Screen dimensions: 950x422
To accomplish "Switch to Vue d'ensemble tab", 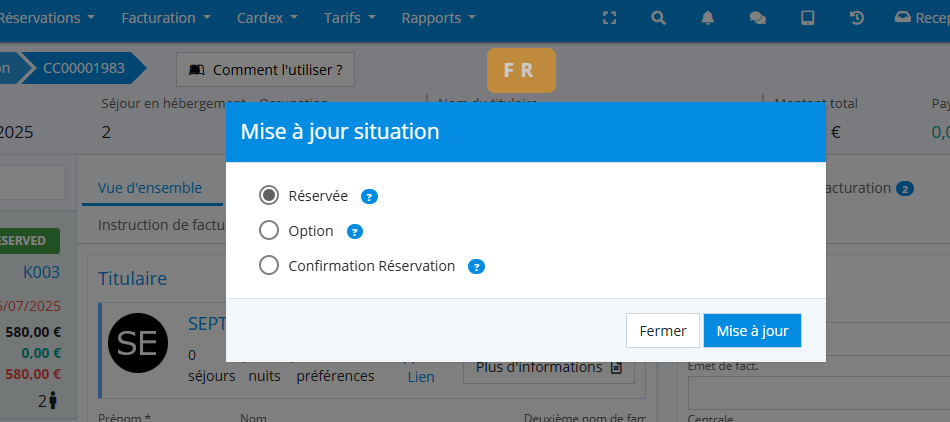I will 150,188.
